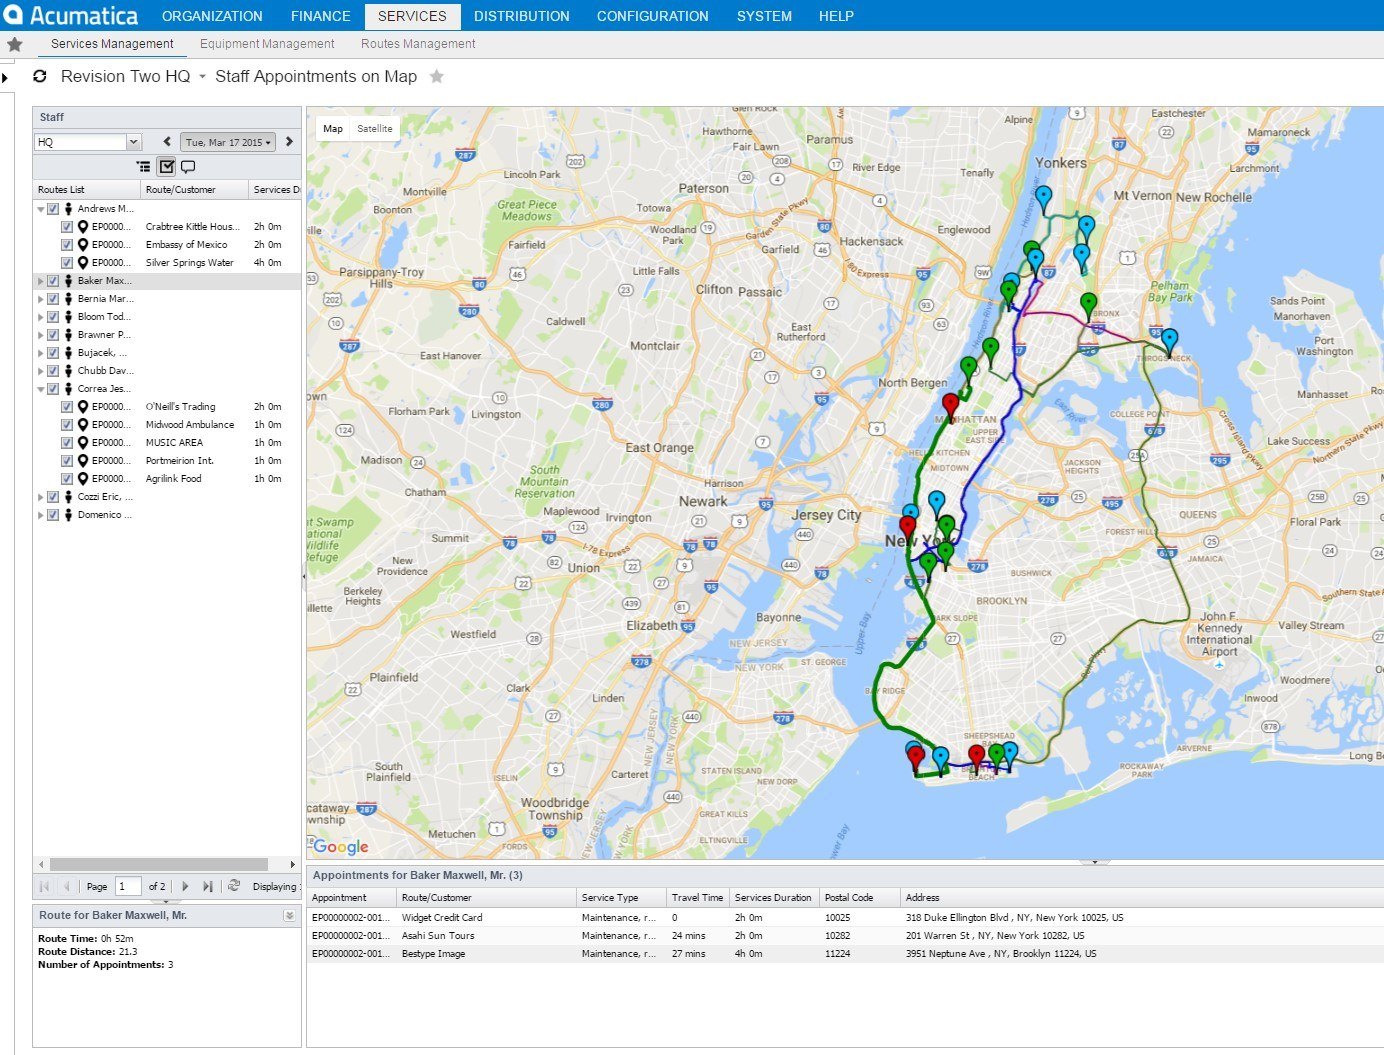Uncheck the Bernia Mar. staff checkbox
This screenshot has height=1055, width=1384.
[54, 299]
